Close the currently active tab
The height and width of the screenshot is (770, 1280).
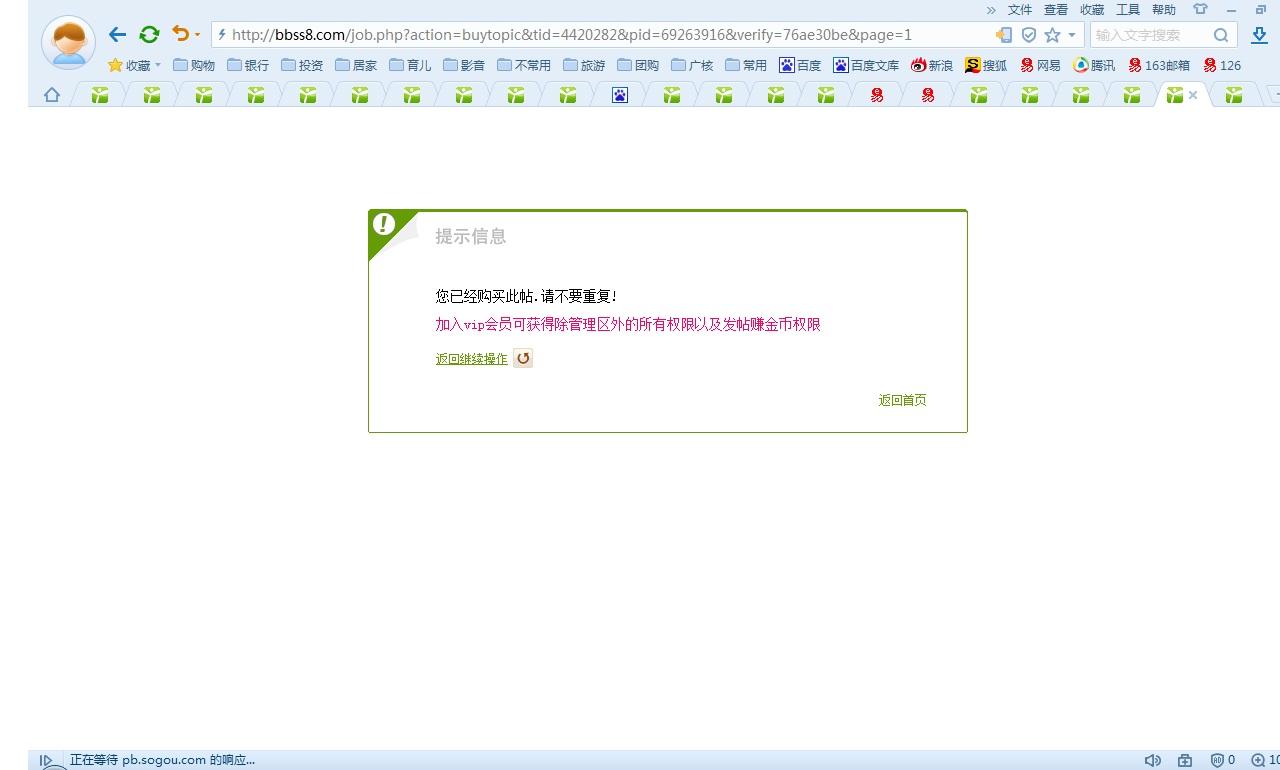click(1192, 95)
